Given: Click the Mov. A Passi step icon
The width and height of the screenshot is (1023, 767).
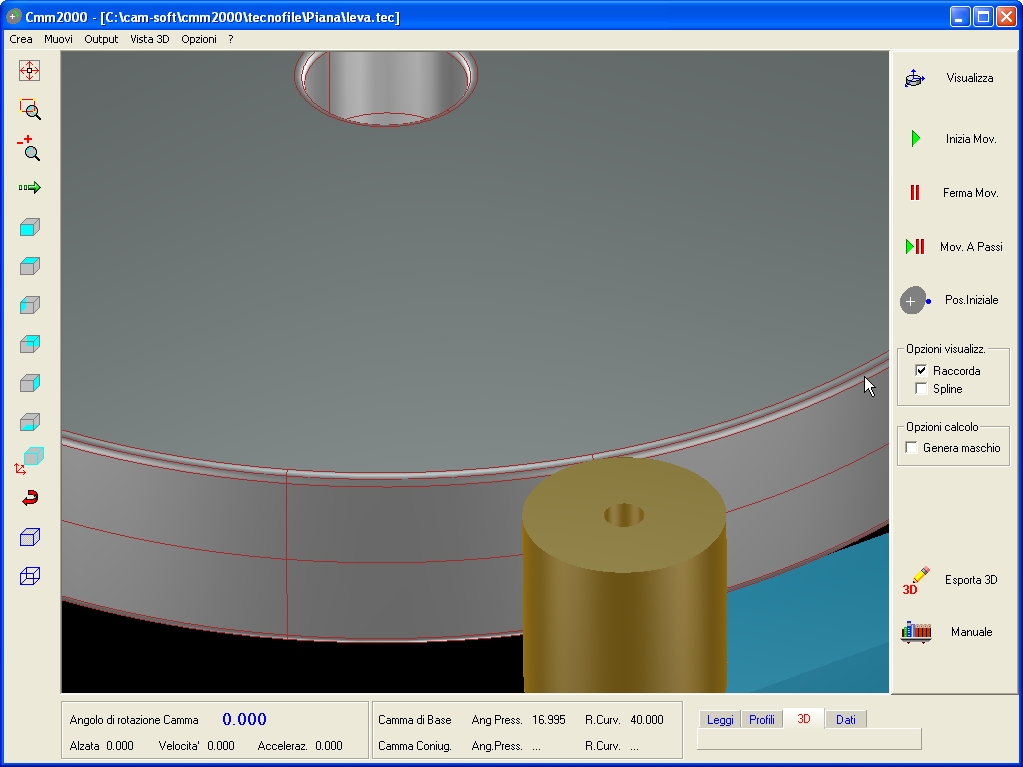Looking at the screenshot, I should (915, 247).
